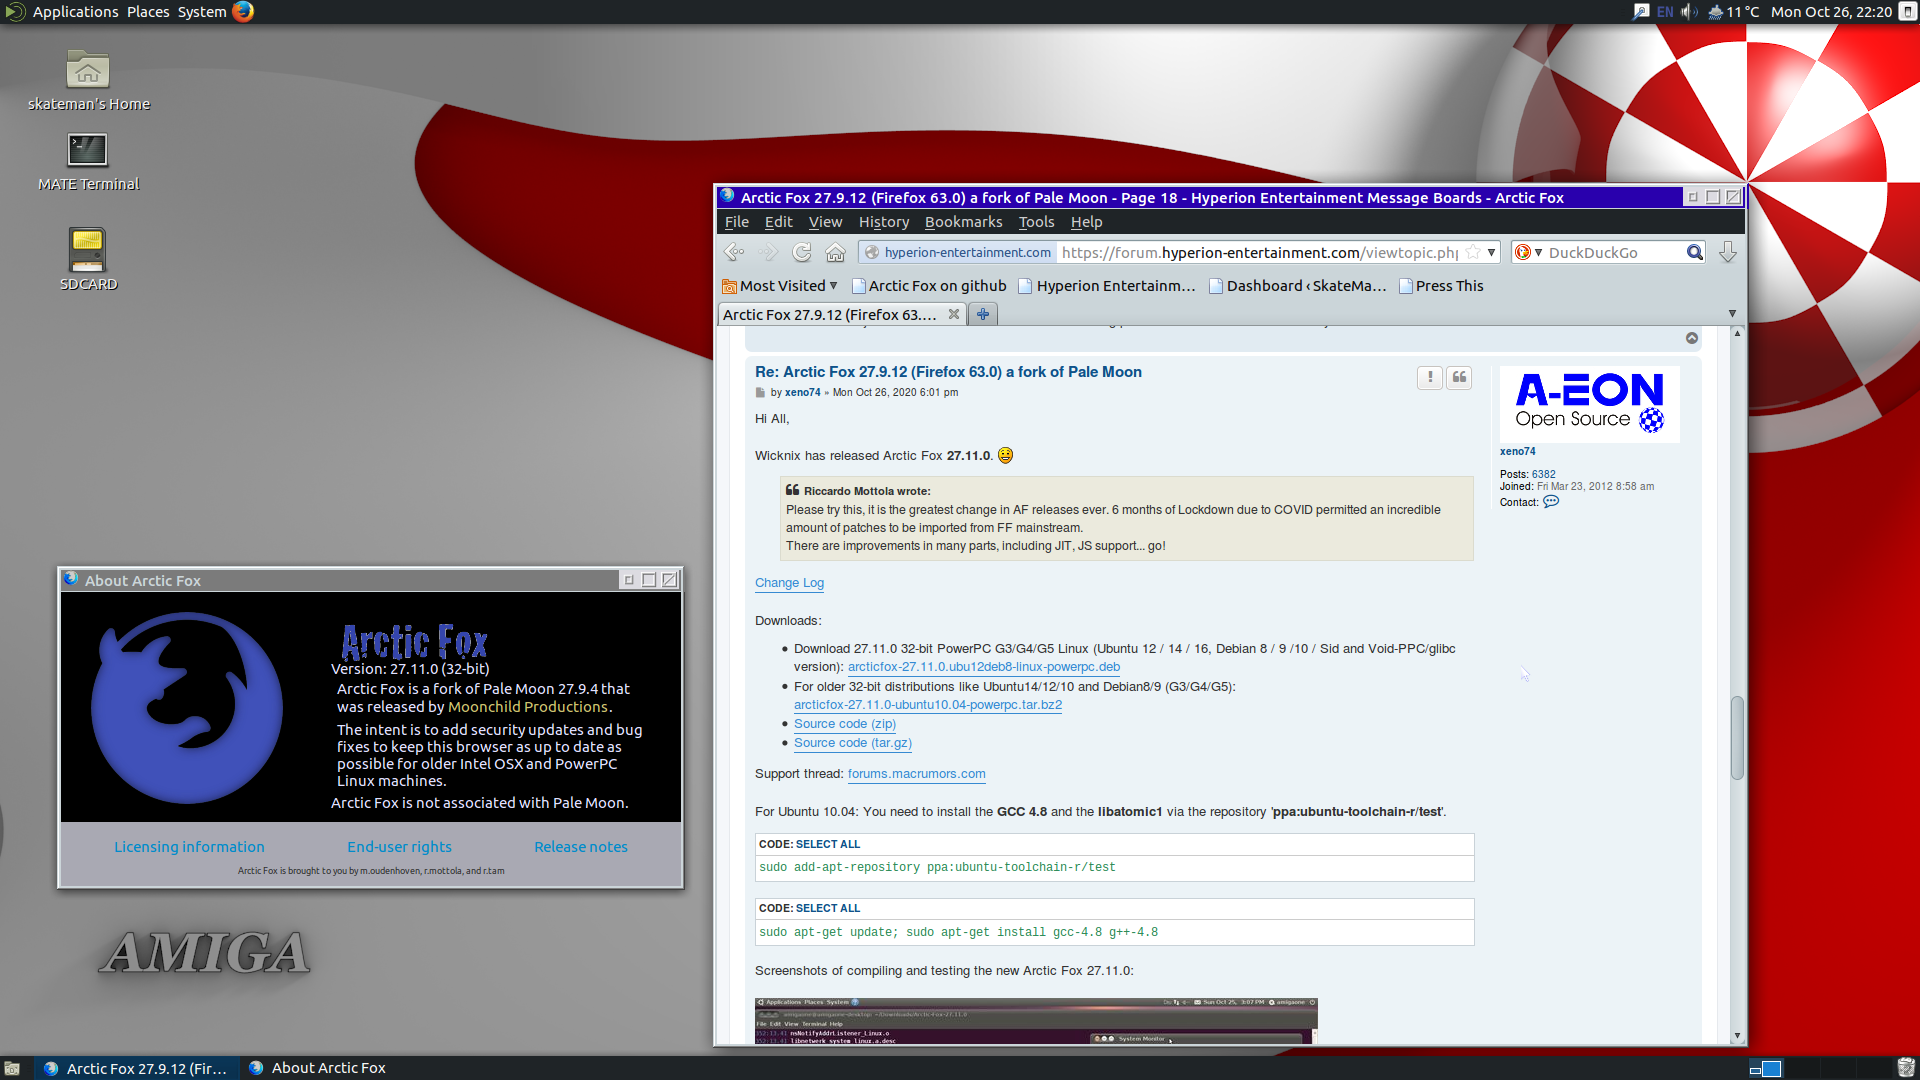Open the Bookmarks menu

coord(963,222)
